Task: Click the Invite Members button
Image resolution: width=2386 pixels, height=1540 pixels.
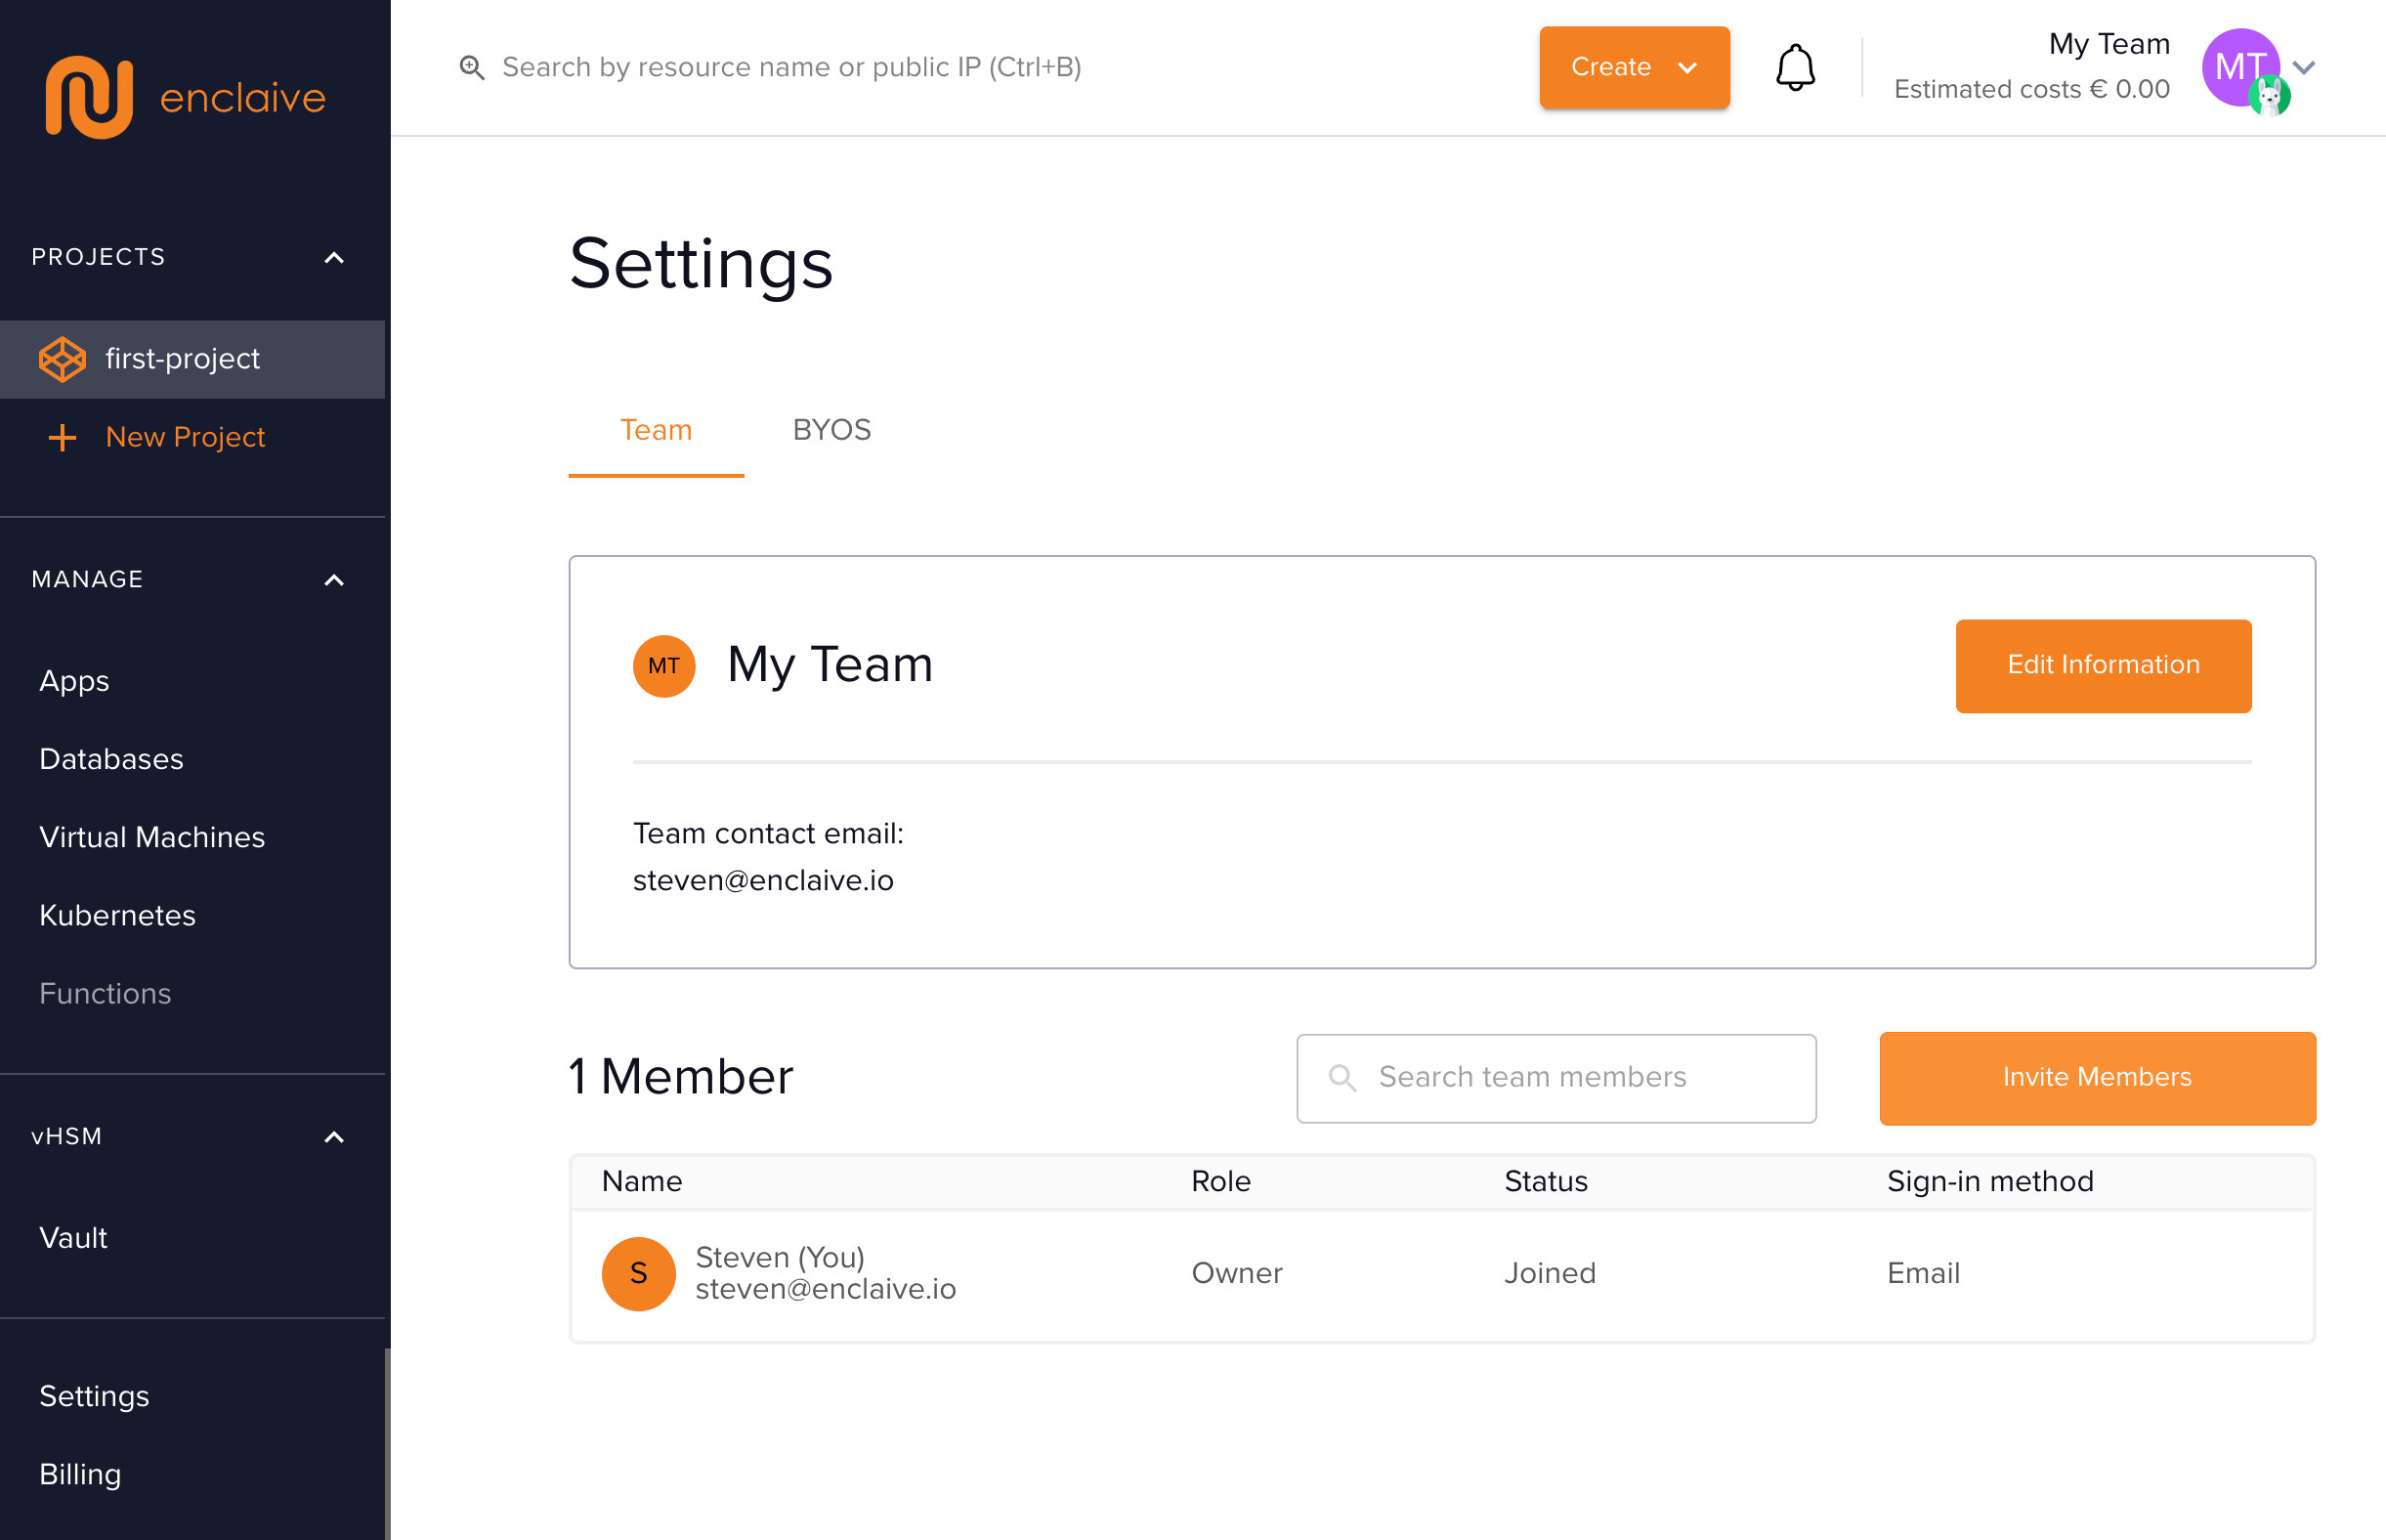Action: click(2096, 1077)
